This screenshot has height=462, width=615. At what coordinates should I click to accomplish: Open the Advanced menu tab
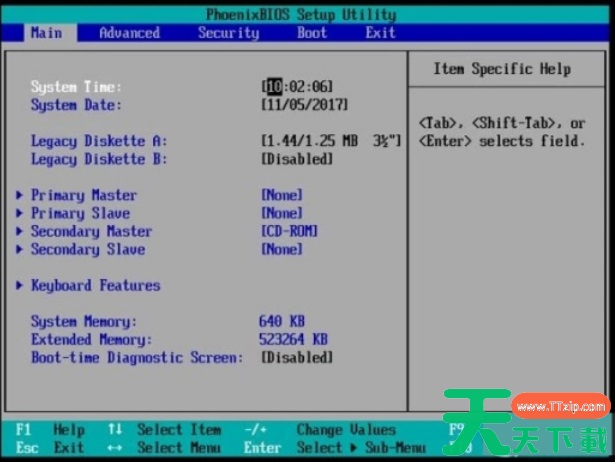tap(129, 33)
